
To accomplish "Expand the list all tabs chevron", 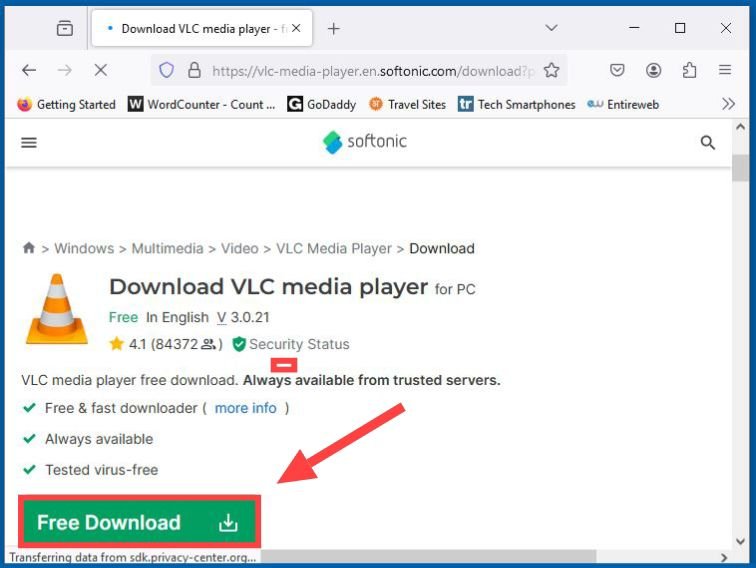I will coord(551,28).
